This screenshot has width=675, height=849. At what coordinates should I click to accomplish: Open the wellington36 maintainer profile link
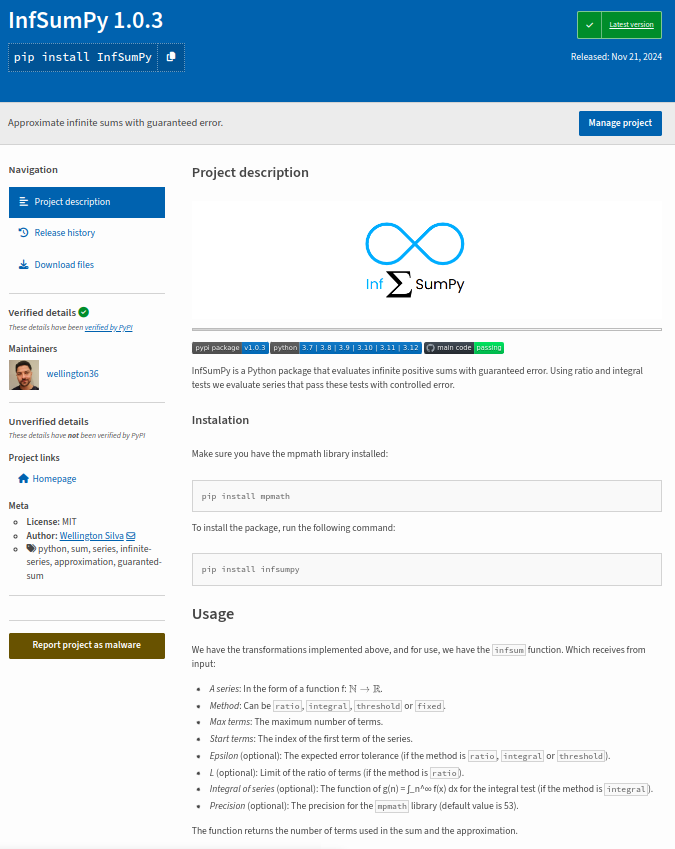73,374
